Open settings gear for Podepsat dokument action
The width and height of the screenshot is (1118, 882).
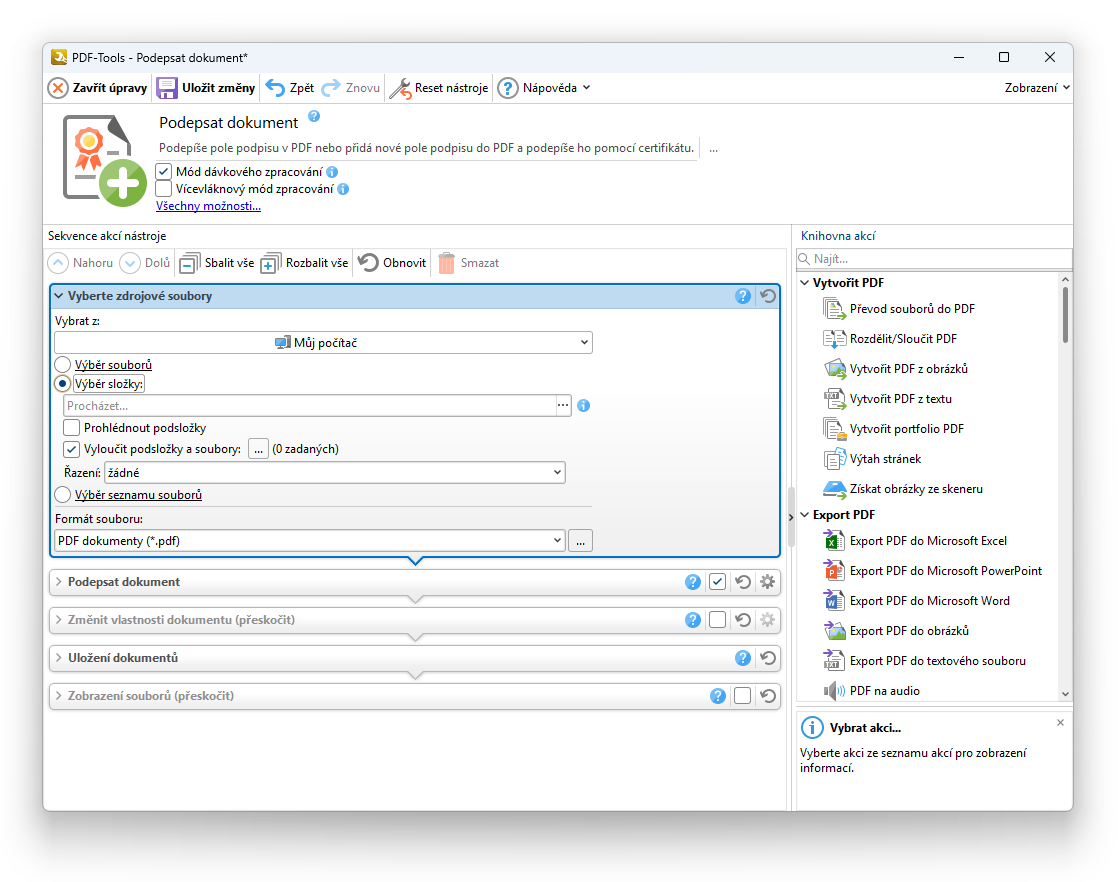coord(767,582)
